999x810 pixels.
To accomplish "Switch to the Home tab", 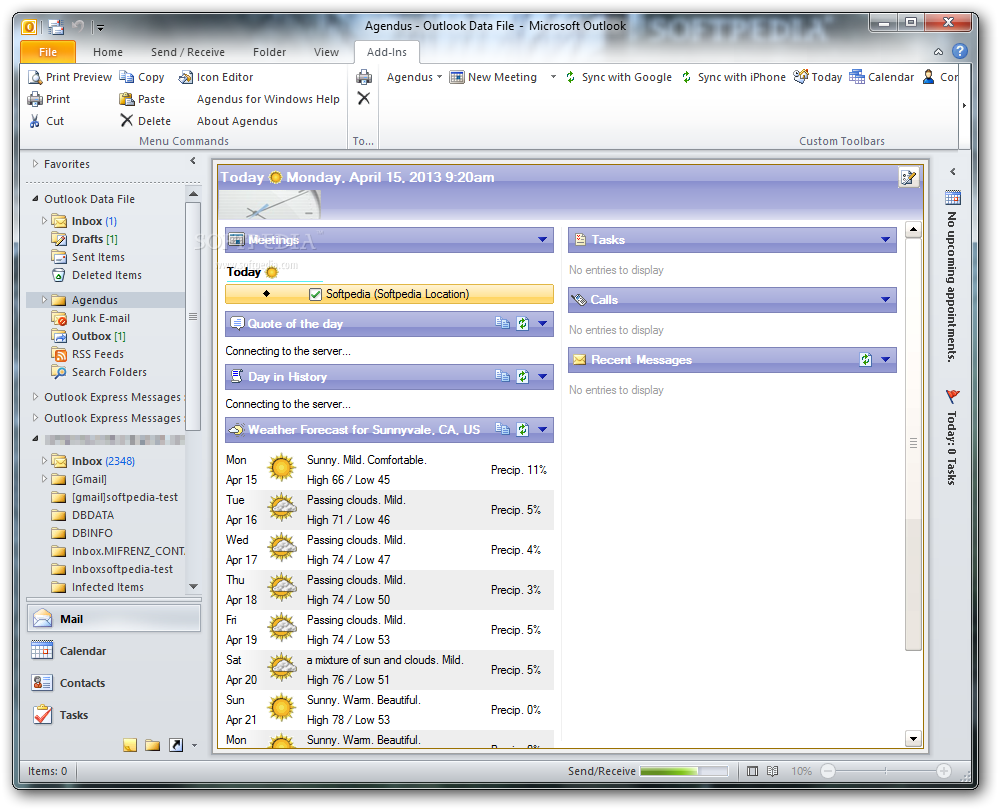I will 108,52.
